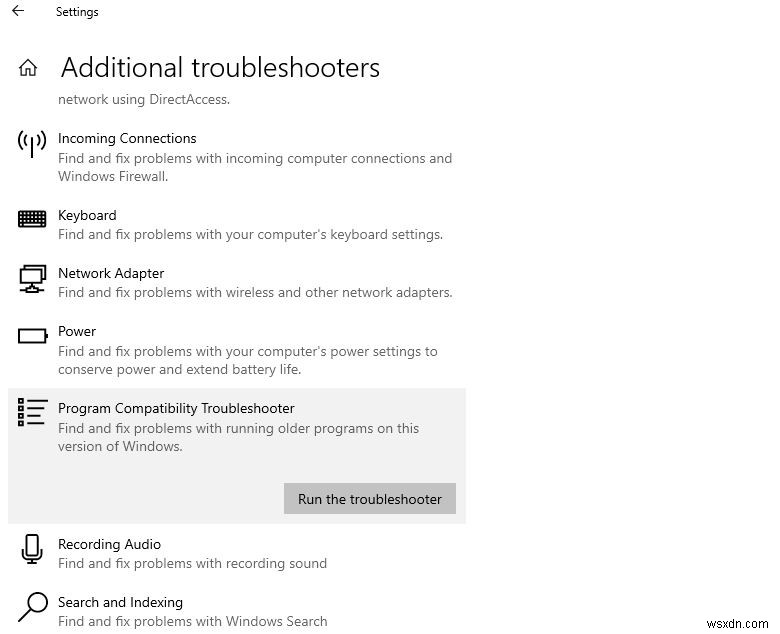Expand the Incoming Connections troubleshooter
Viewport: 780px width, 634px height.
[x=127, y=139]
